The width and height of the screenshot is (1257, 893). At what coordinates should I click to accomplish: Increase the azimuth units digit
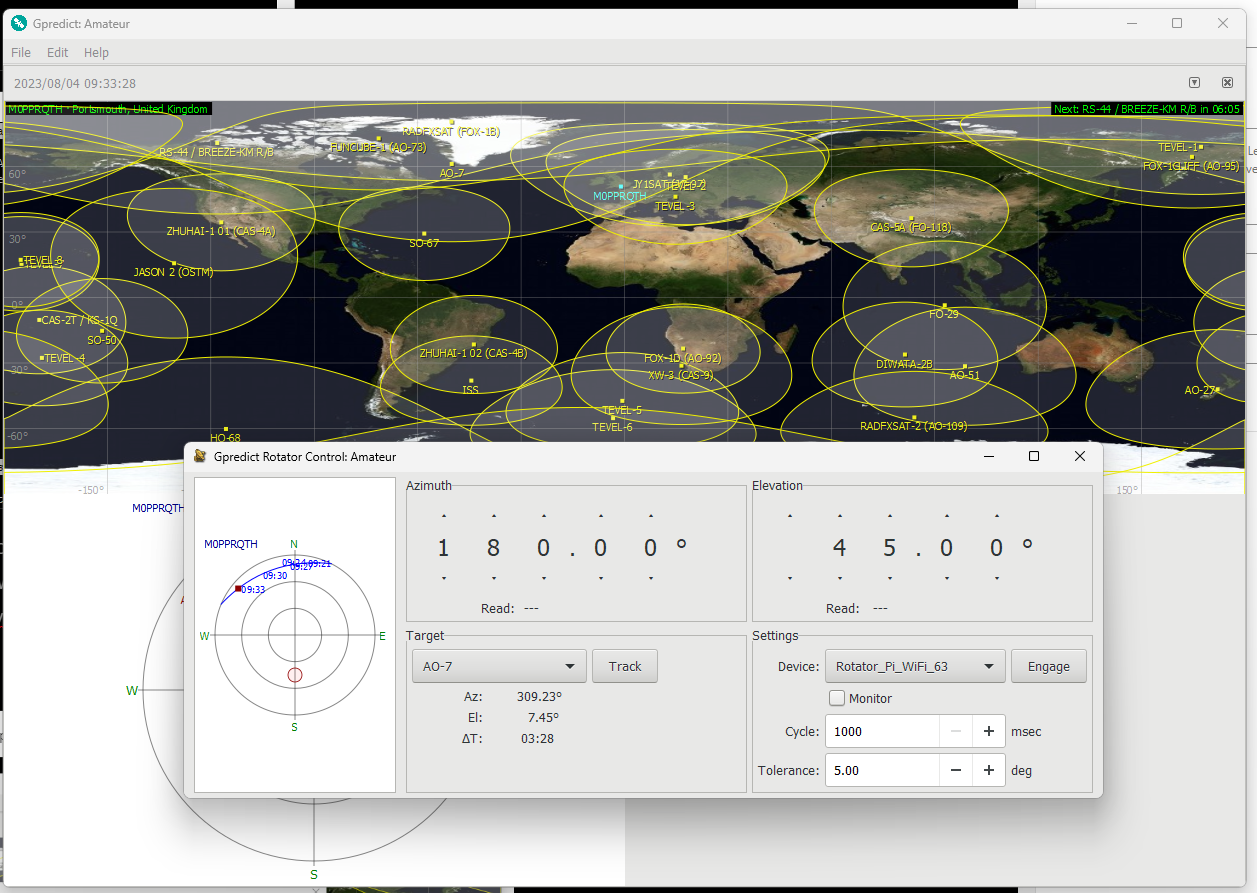coord(544,516)
